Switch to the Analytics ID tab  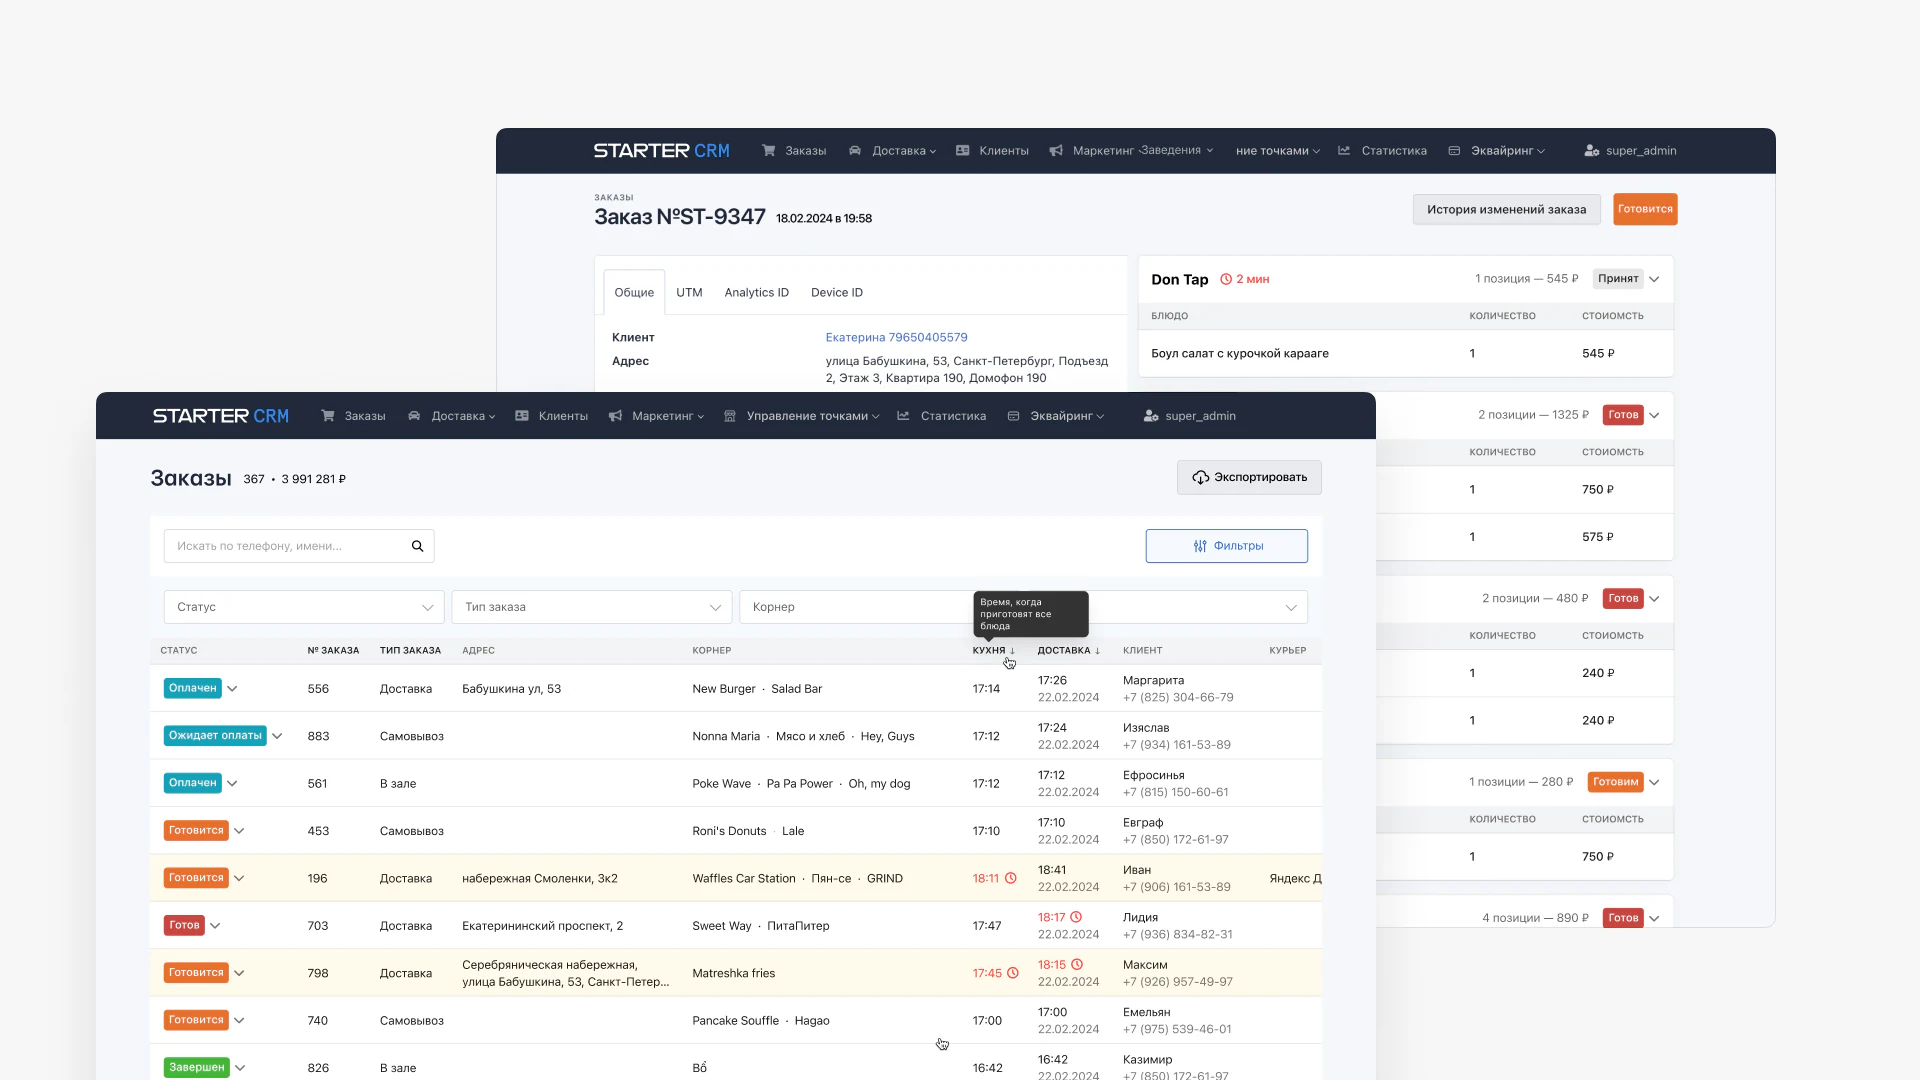[x=756, y=293]
